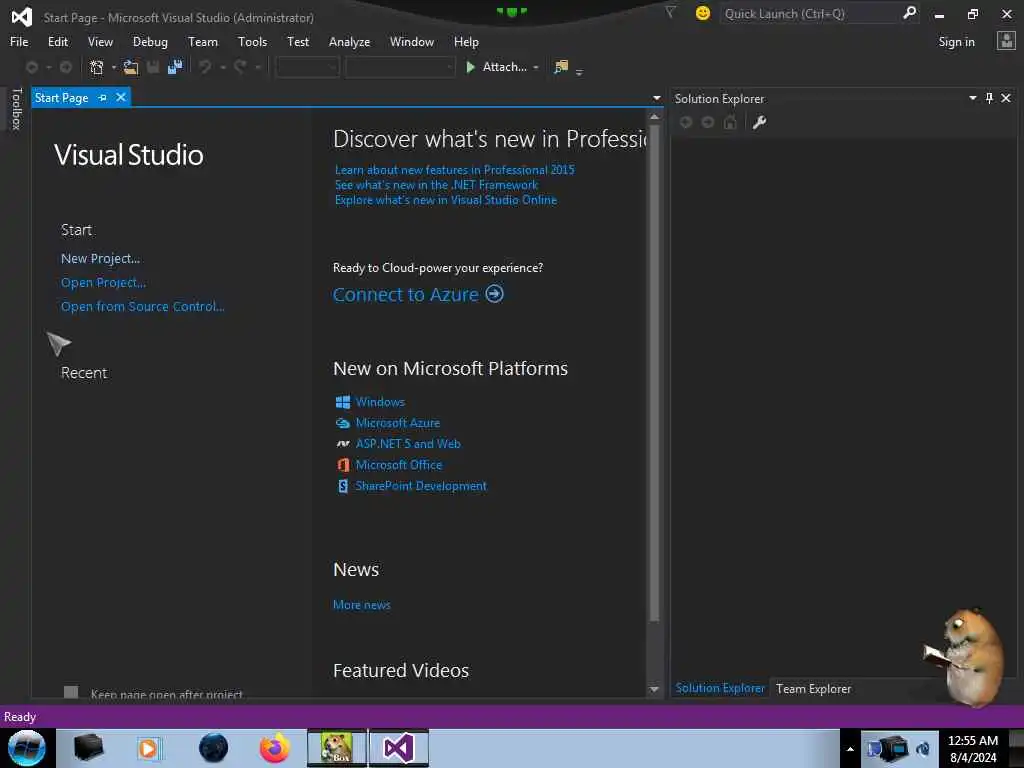Screen dimensions: 1024x768
Task: Click the Visual Studio taskbar button
Action: (398, 748)
